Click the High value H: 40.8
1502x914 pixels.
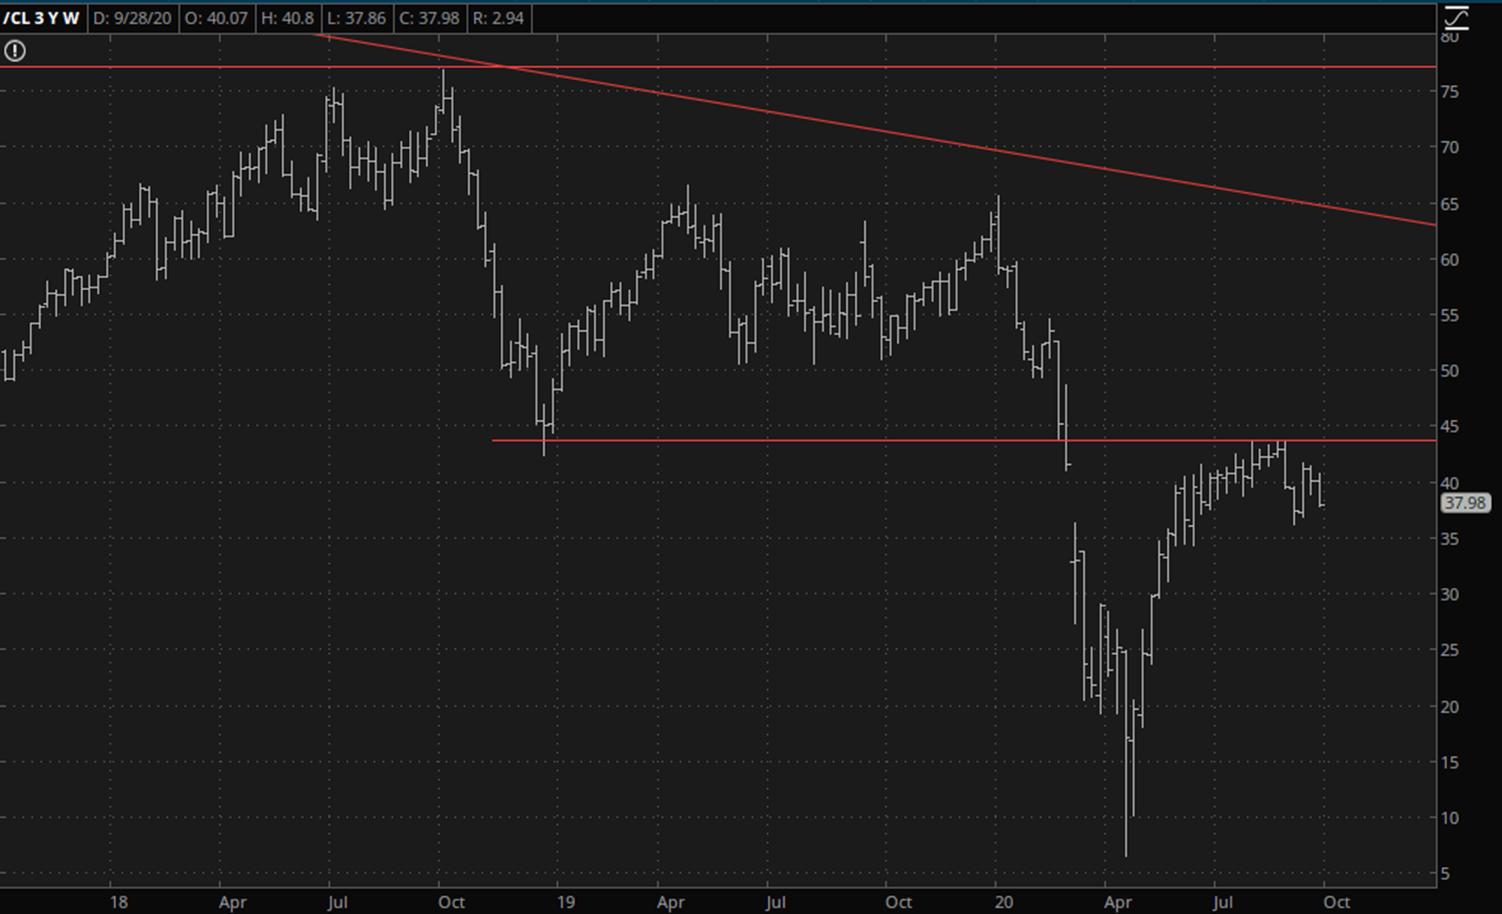pyautogui.click(x=287, y=18)
